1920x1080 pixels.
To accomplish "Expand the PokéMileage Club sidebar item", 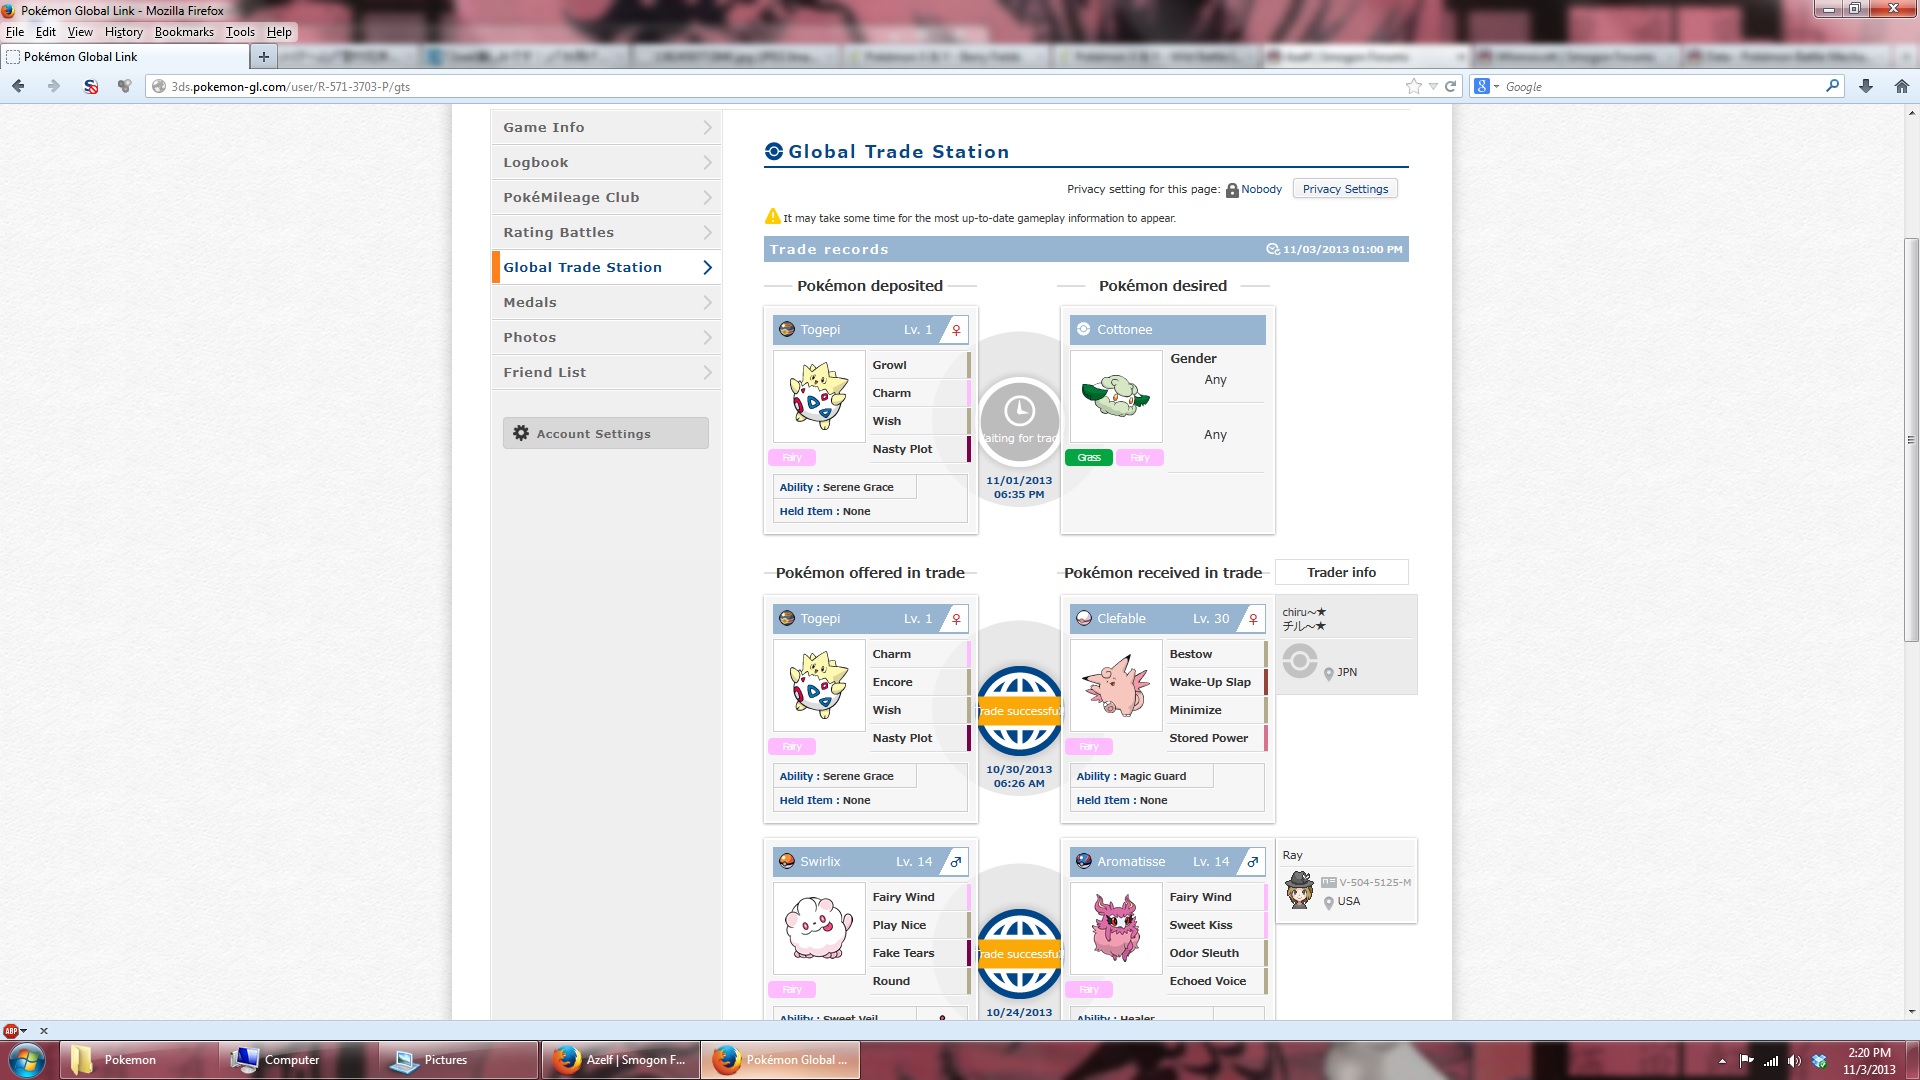I will coord(606,198).
